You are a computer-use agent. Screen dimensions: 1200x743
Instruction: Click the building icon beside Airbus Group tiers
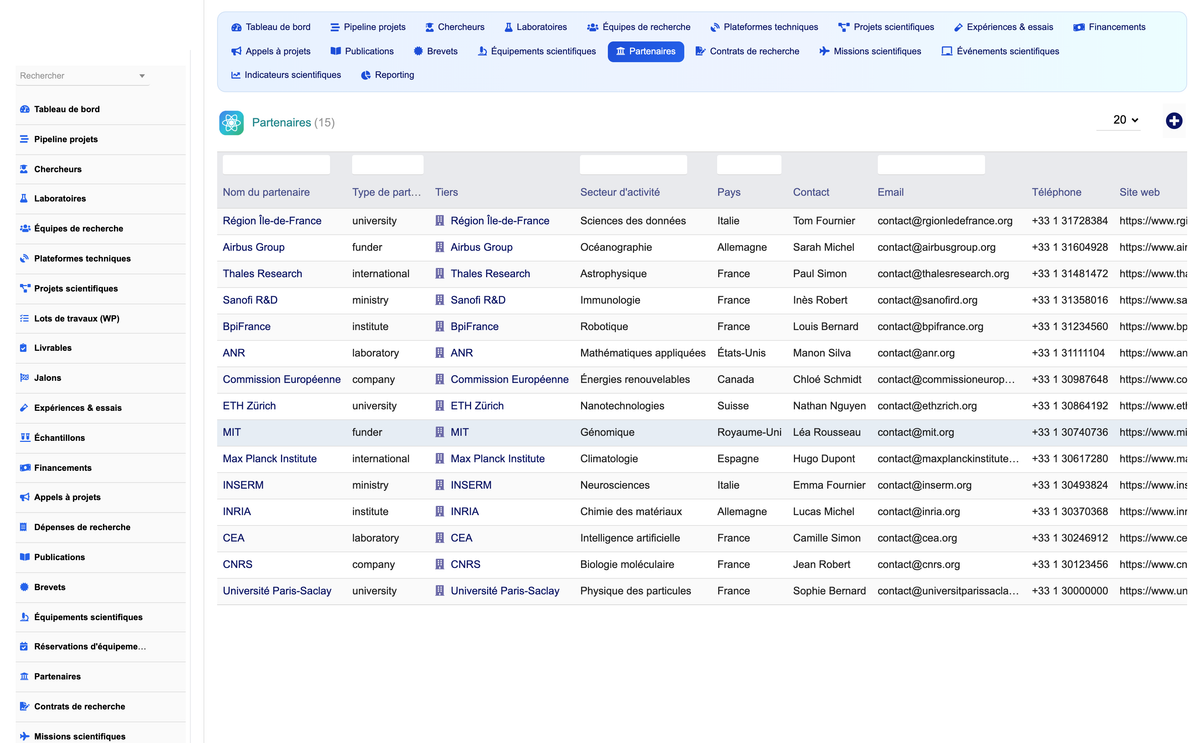(440, 247)
